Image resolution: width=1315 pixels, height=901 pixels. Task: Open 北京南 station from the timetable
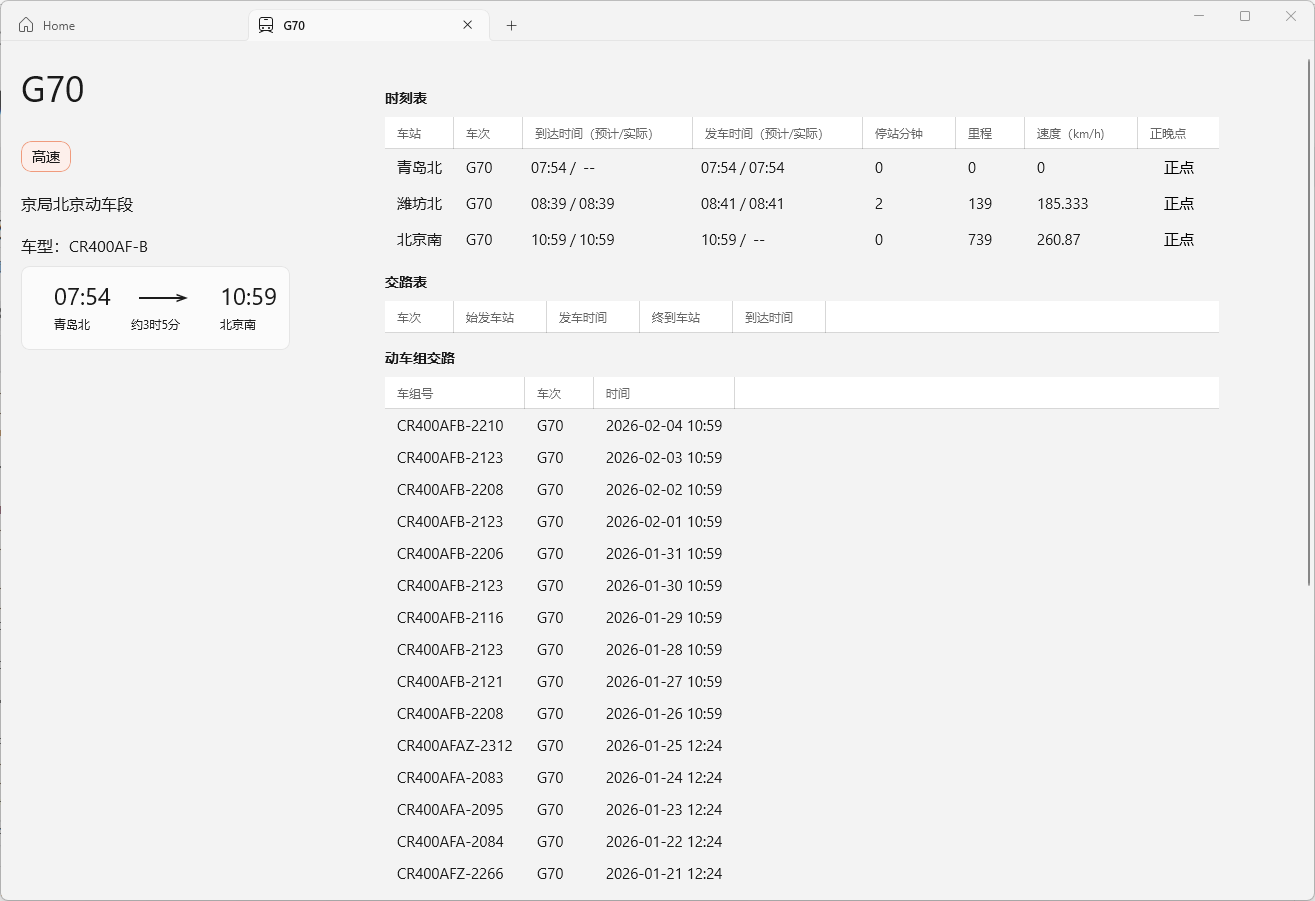click(x=418, y=239)
